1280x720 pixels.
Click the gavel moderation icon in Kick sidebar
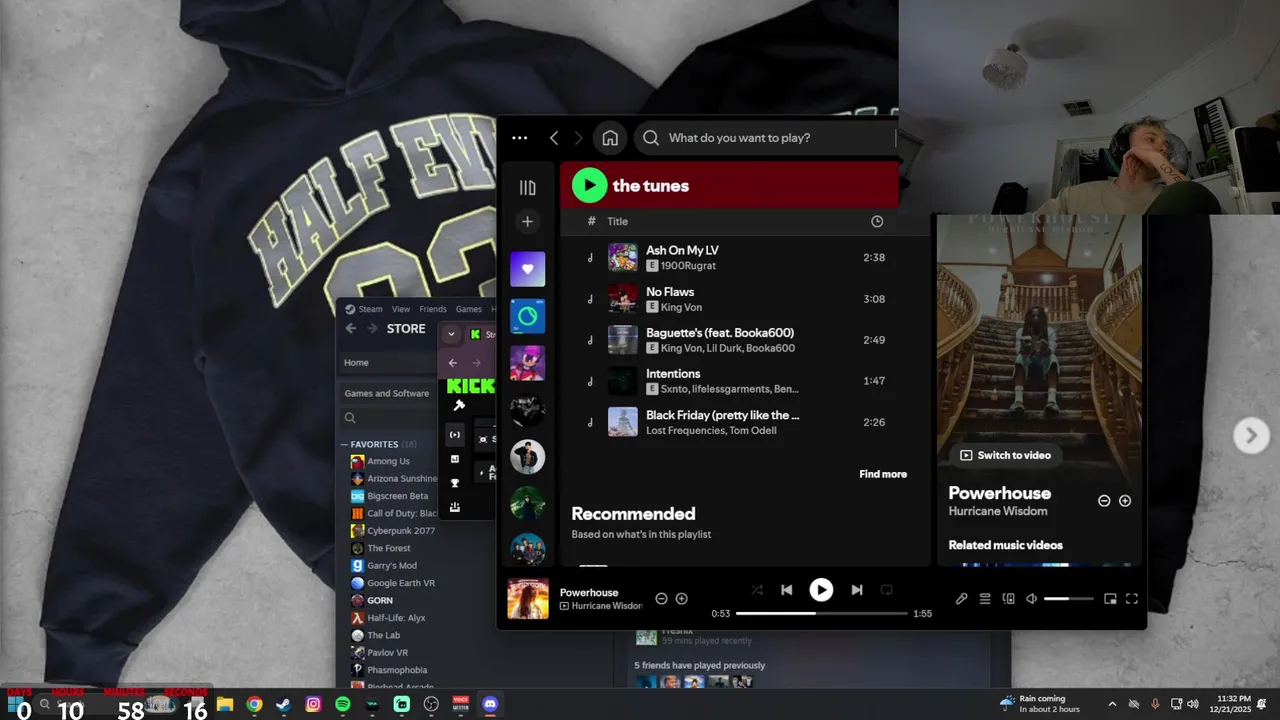tap(459, 405)
